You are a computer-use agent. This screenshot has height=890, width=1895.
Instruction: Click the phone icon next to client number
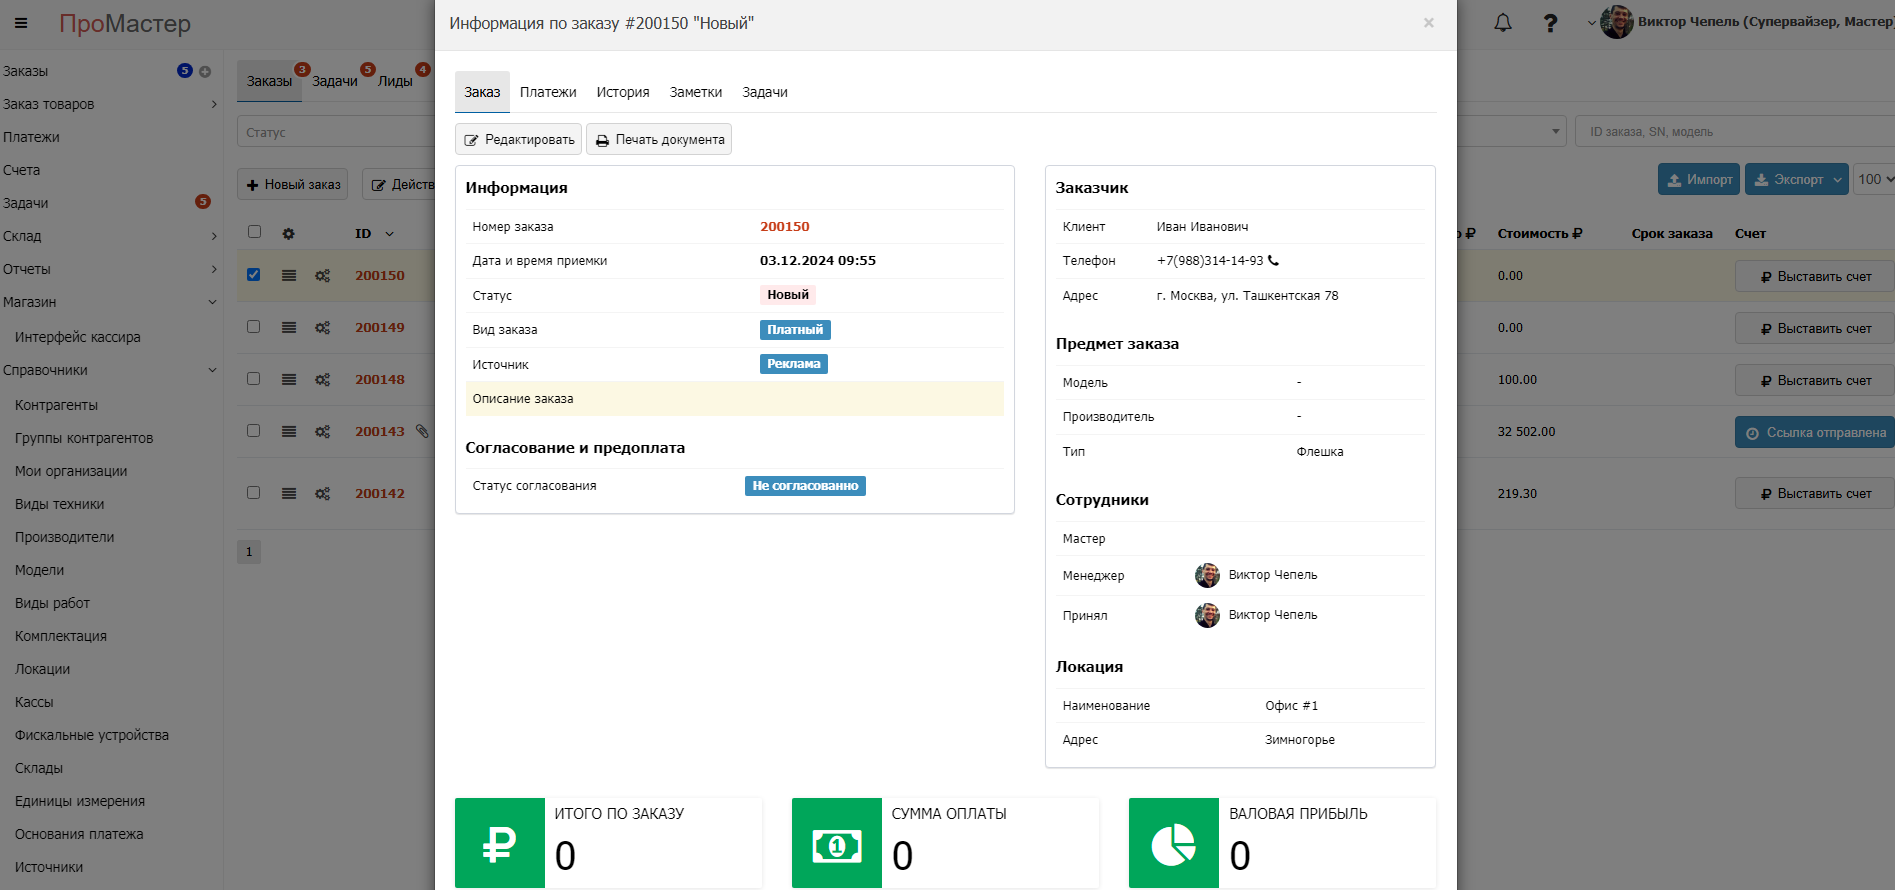coord(1273,261)
